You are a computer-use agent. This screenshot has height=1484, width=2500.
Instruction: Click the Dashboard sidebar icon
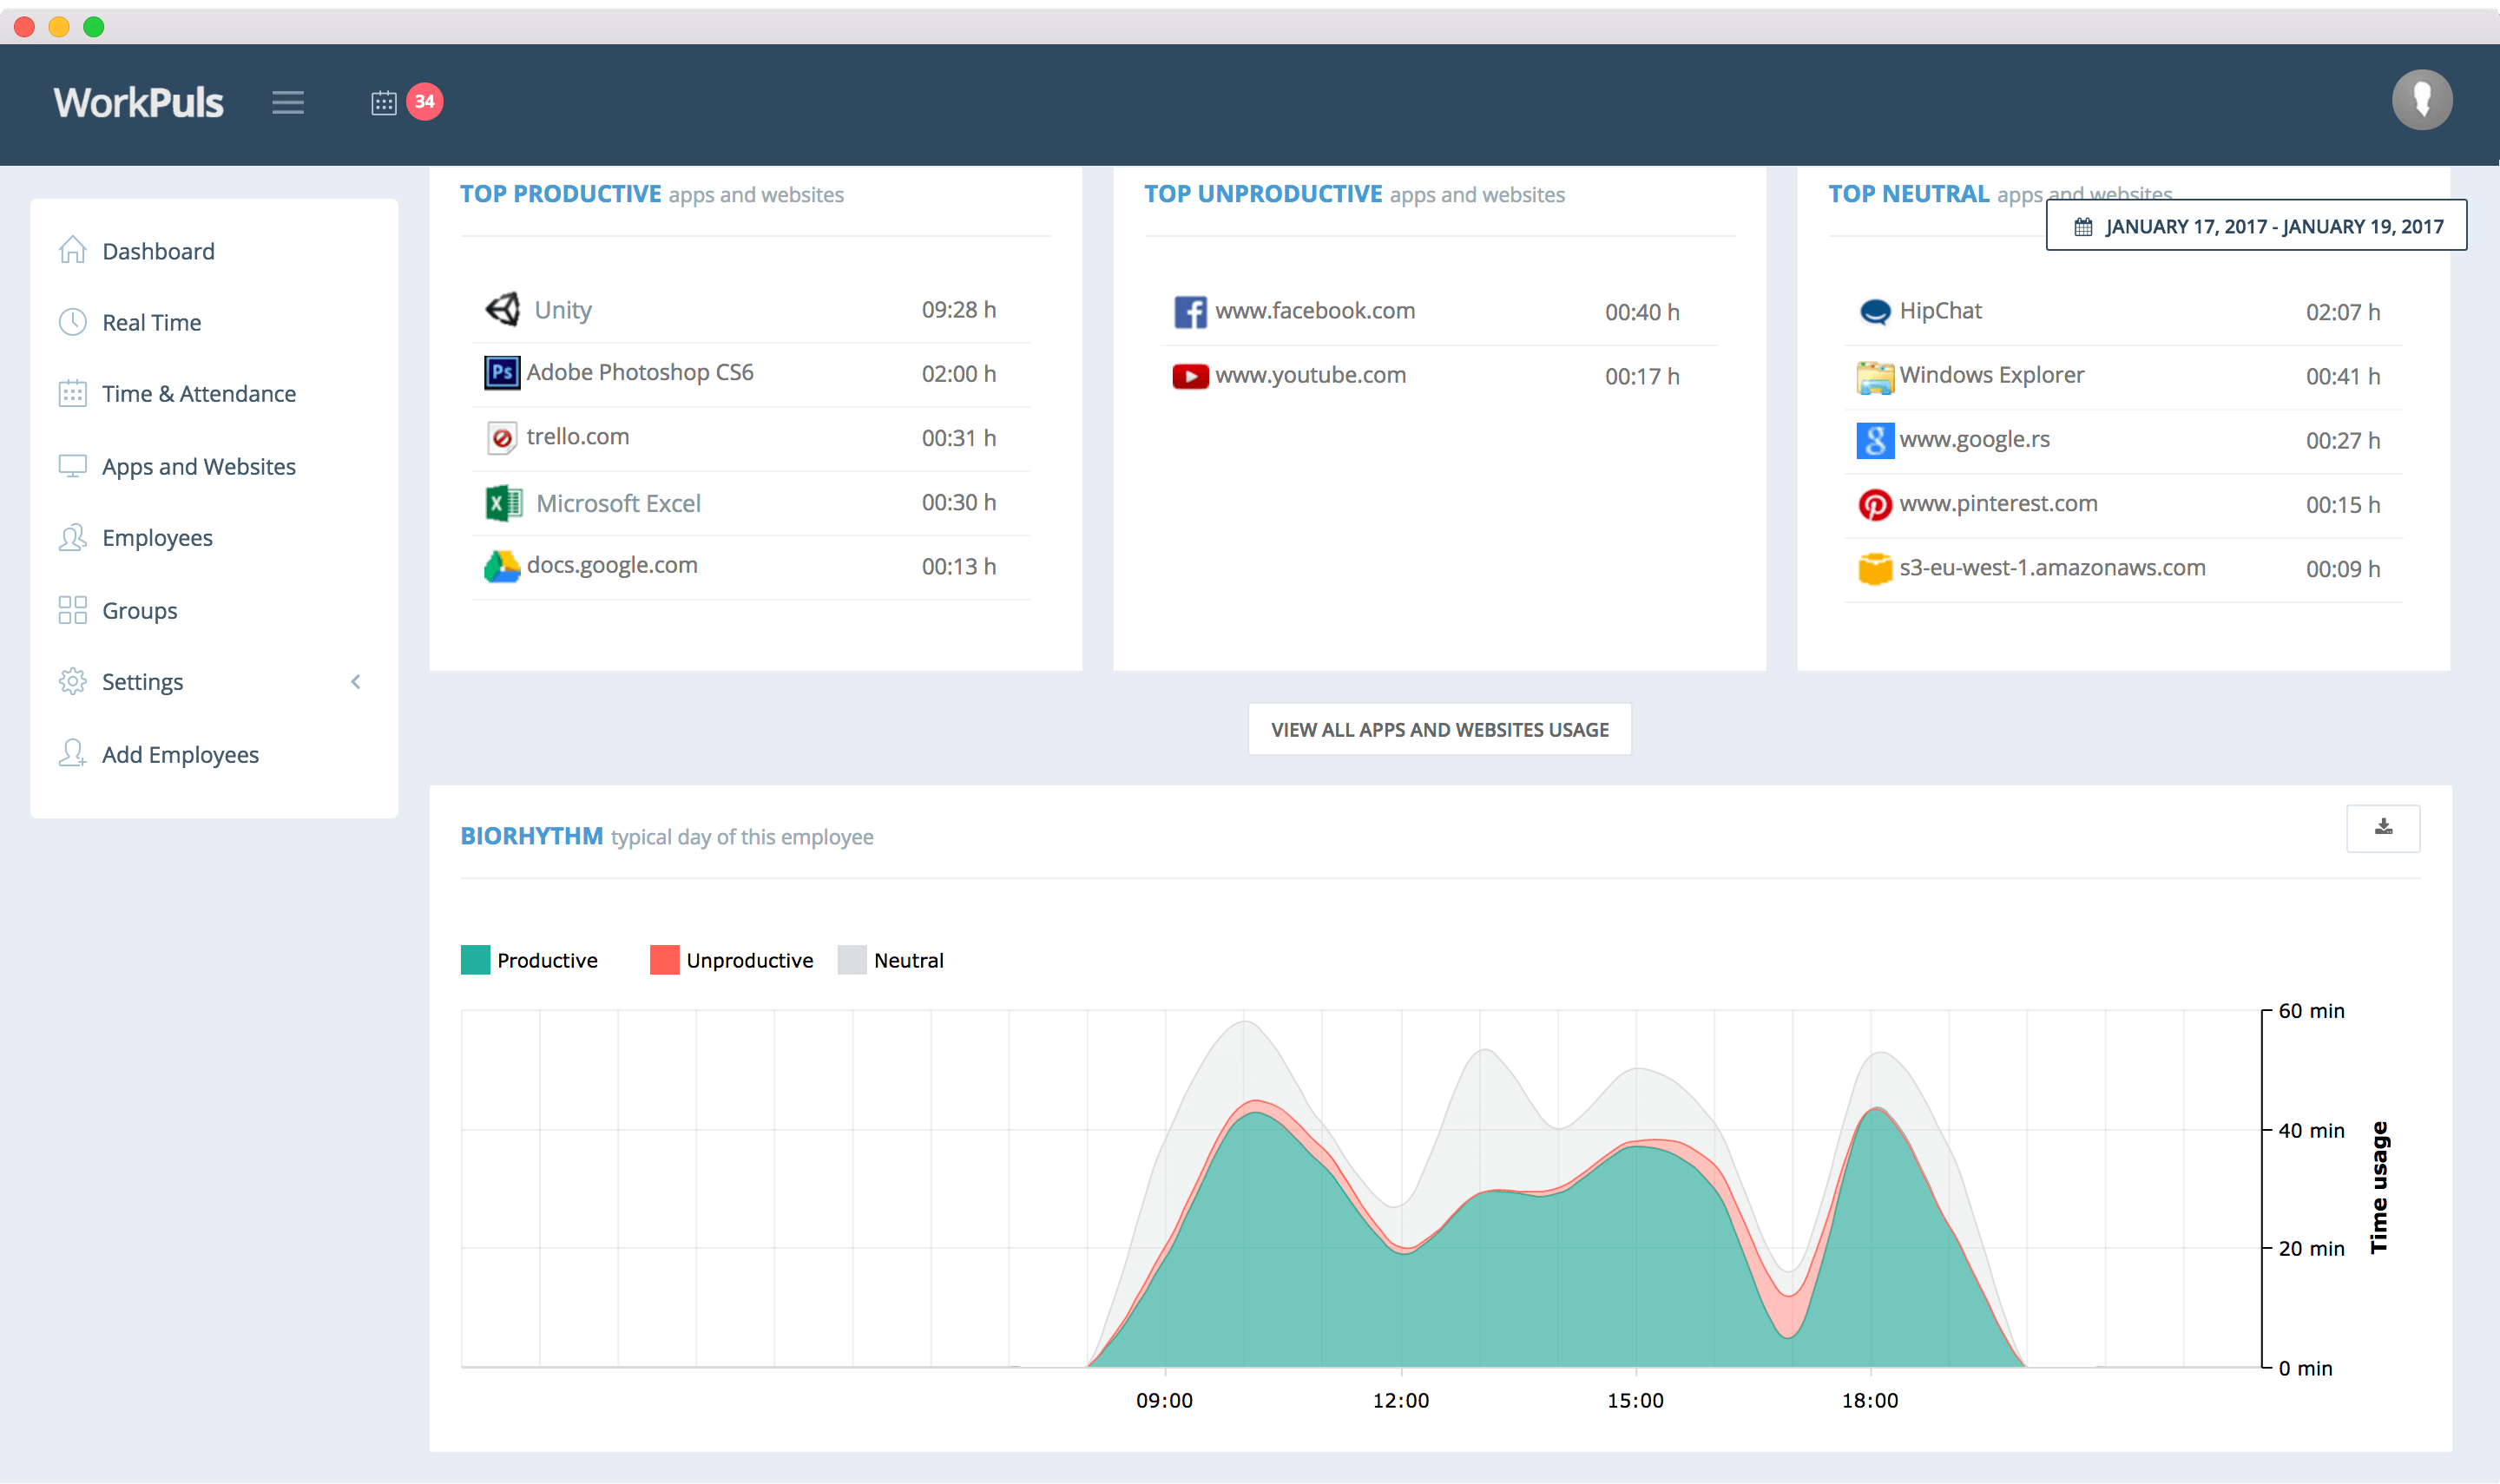coord(72,249)
